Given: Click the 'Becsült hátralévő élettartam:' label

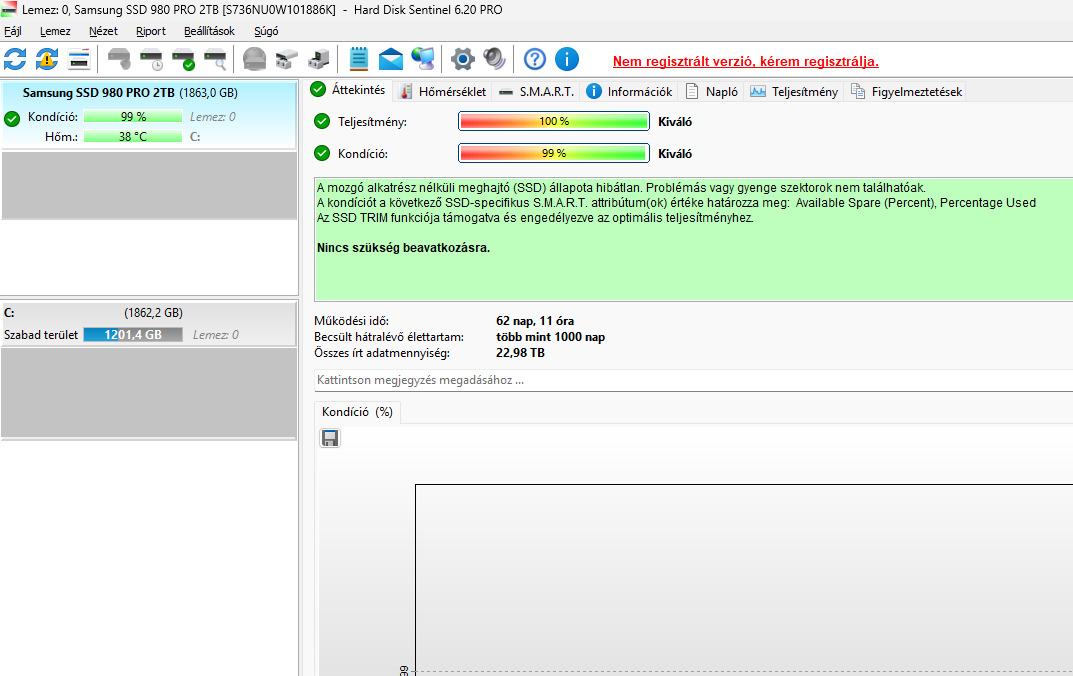Looking at the screenshot, I should pos(389,337).
